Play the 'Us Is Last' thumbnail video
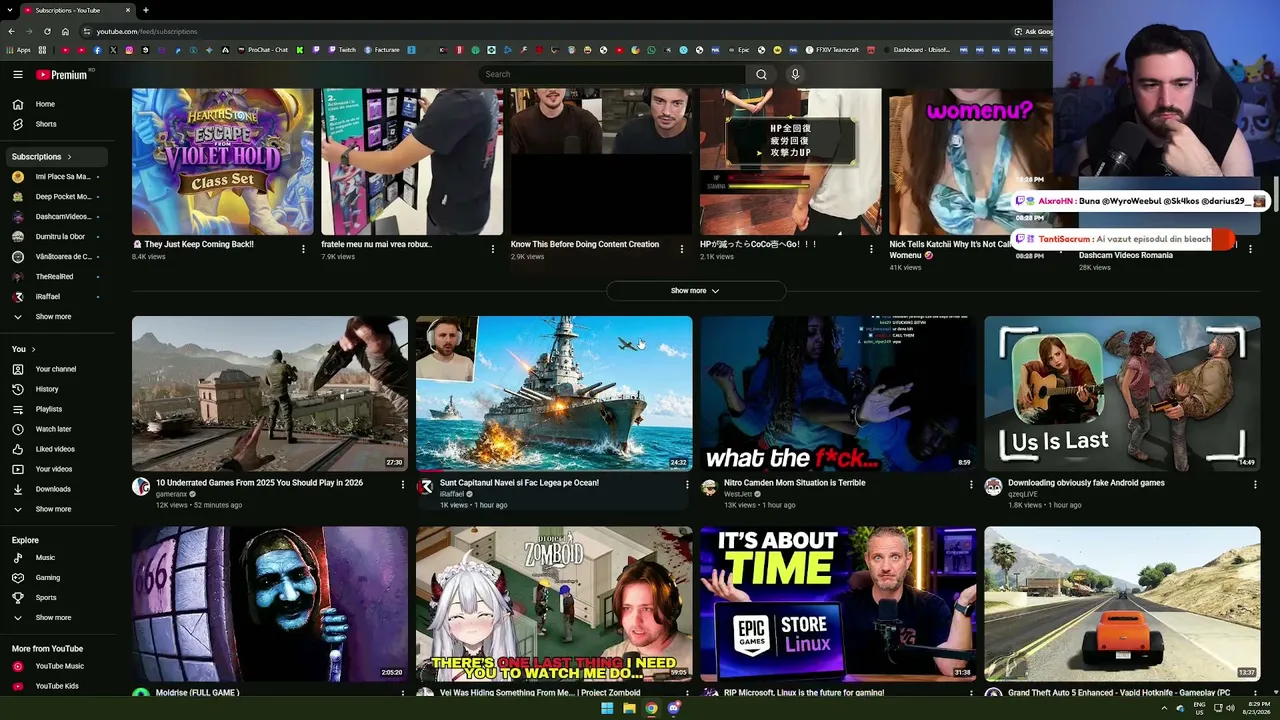Screen dimensions: 1280x720 click(1122, 394)
